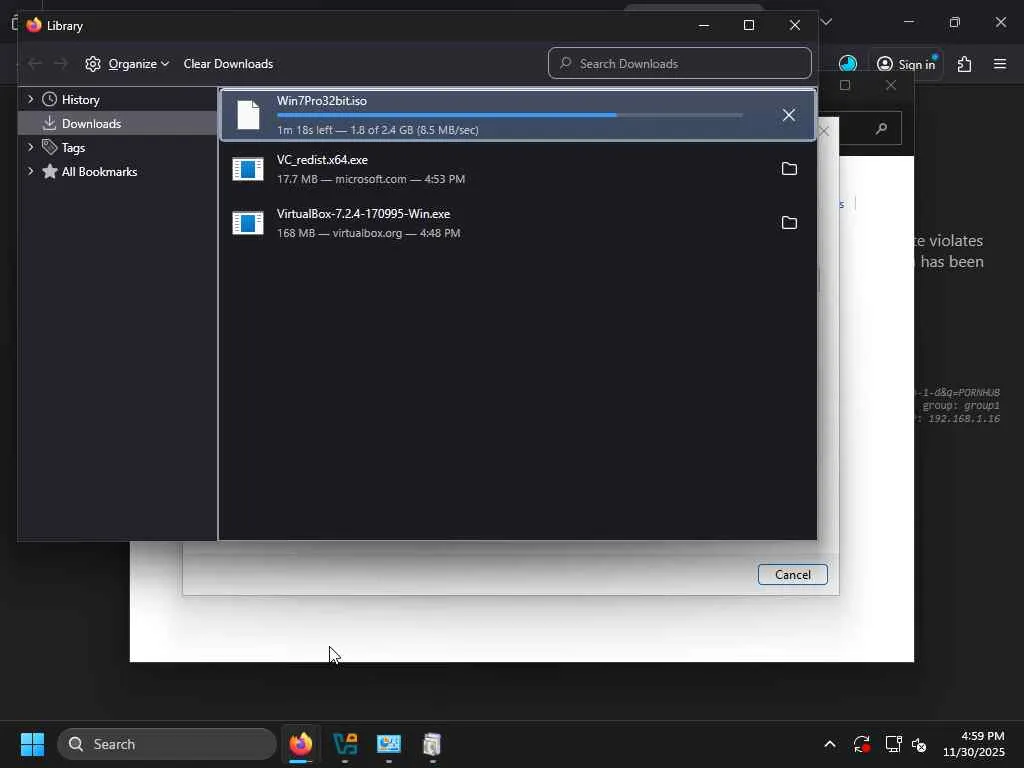
Task: Click the VC_redist.x64.exe file icon
Action: pyautogui.click(x=248, y=169)
